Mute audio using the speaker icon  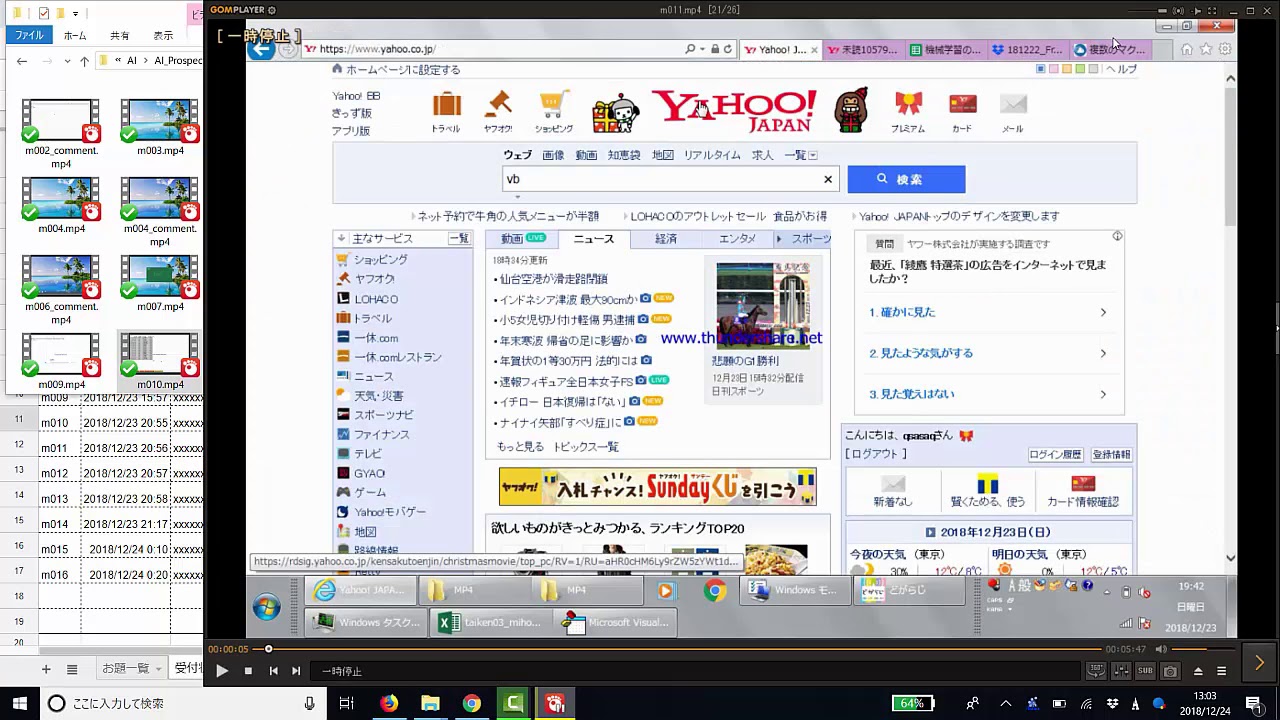[x=1161, y=649]
